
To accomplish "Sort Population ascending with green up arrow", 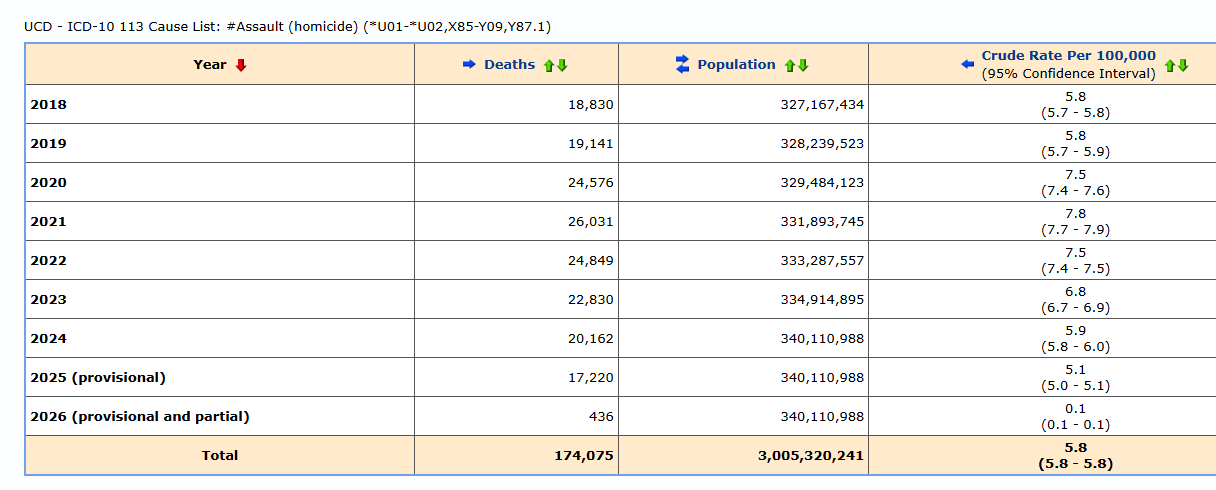I will coord(790,66).
